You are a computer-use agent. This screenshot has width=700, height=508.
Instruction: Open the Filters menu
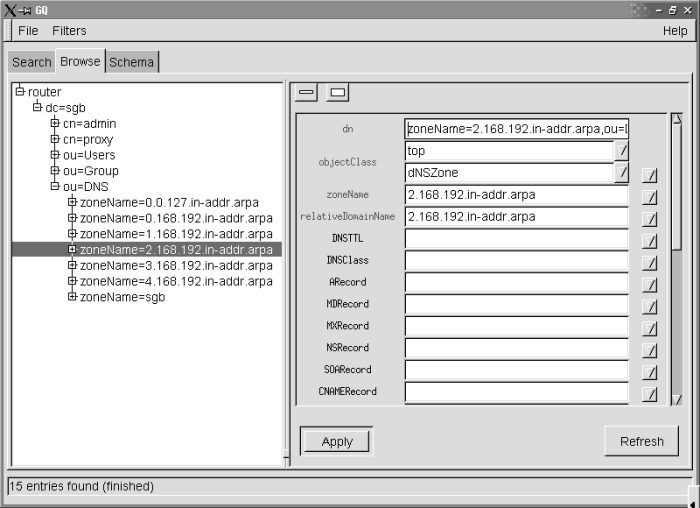(x=69, y=31)
